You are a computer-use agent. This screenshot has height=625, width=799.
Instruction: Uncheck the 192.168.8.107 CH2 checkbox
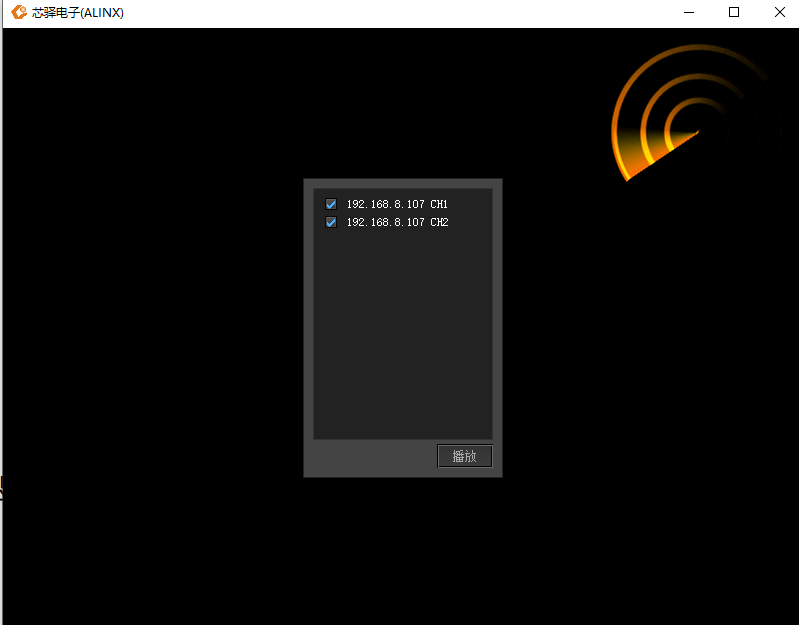click(331, 223)
